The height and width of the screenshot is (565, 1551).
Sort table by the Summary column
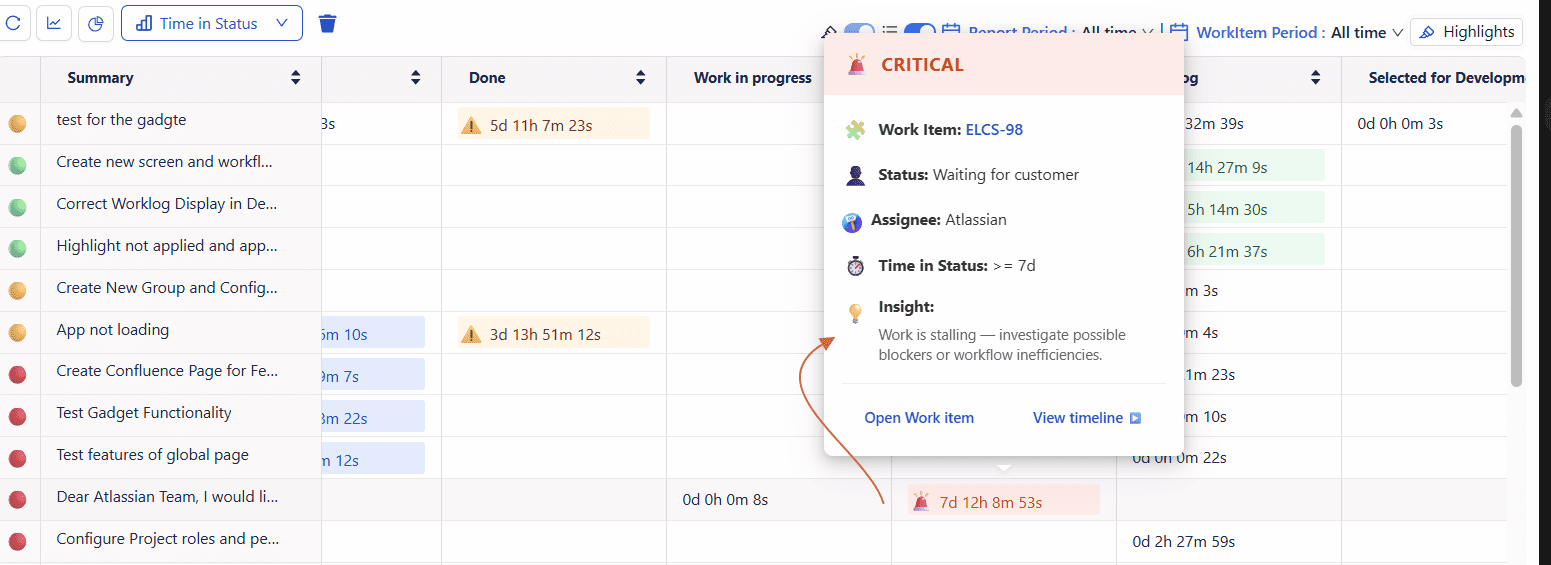295,78
